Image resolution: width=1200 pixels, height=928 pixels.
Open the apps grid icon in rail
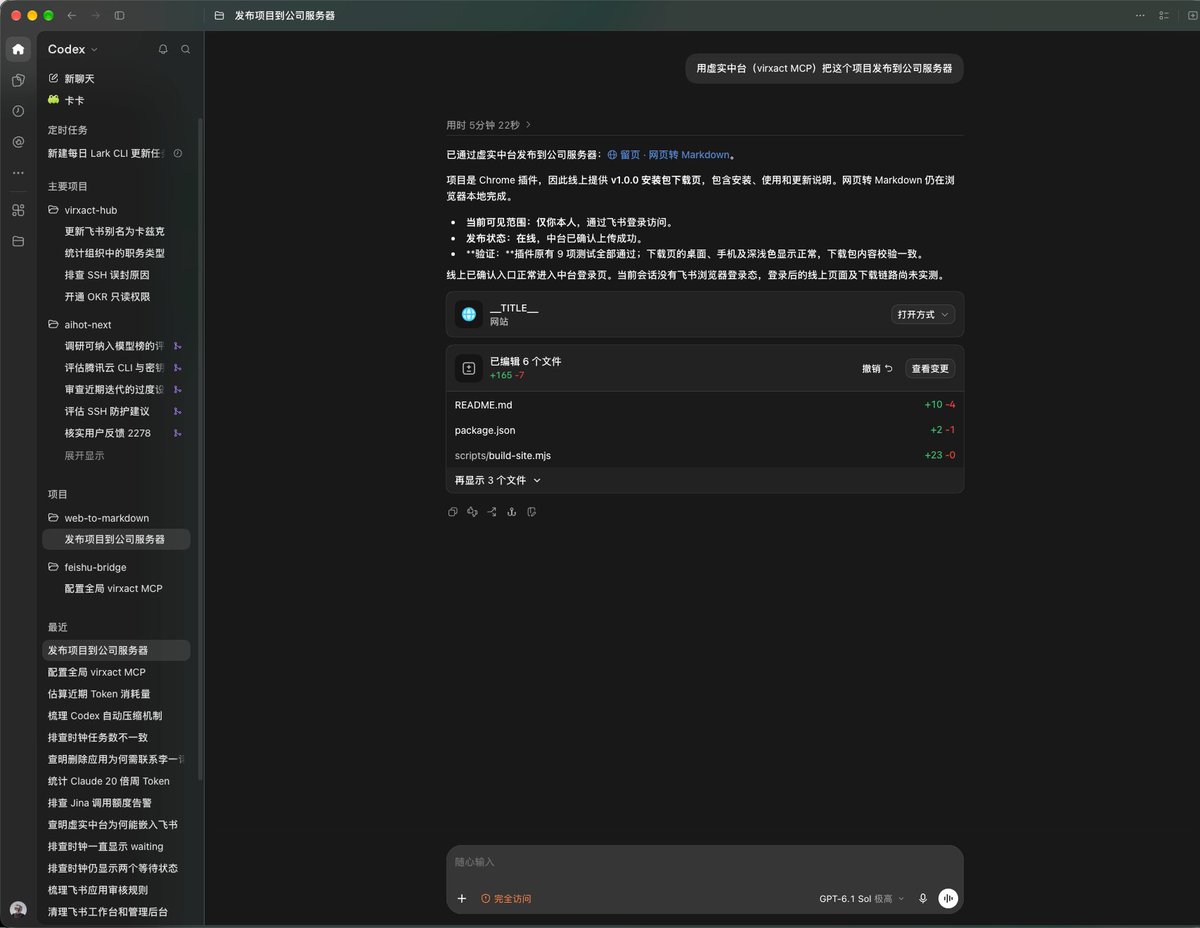(18, 210)
